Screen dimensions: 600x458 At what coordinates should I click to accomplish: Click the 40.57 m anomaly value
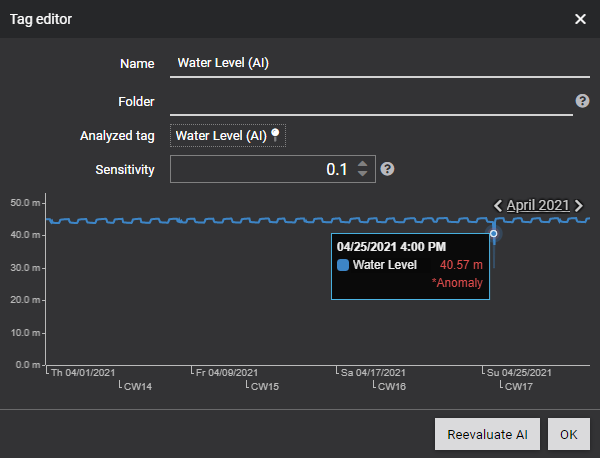(x=461, y=264)
